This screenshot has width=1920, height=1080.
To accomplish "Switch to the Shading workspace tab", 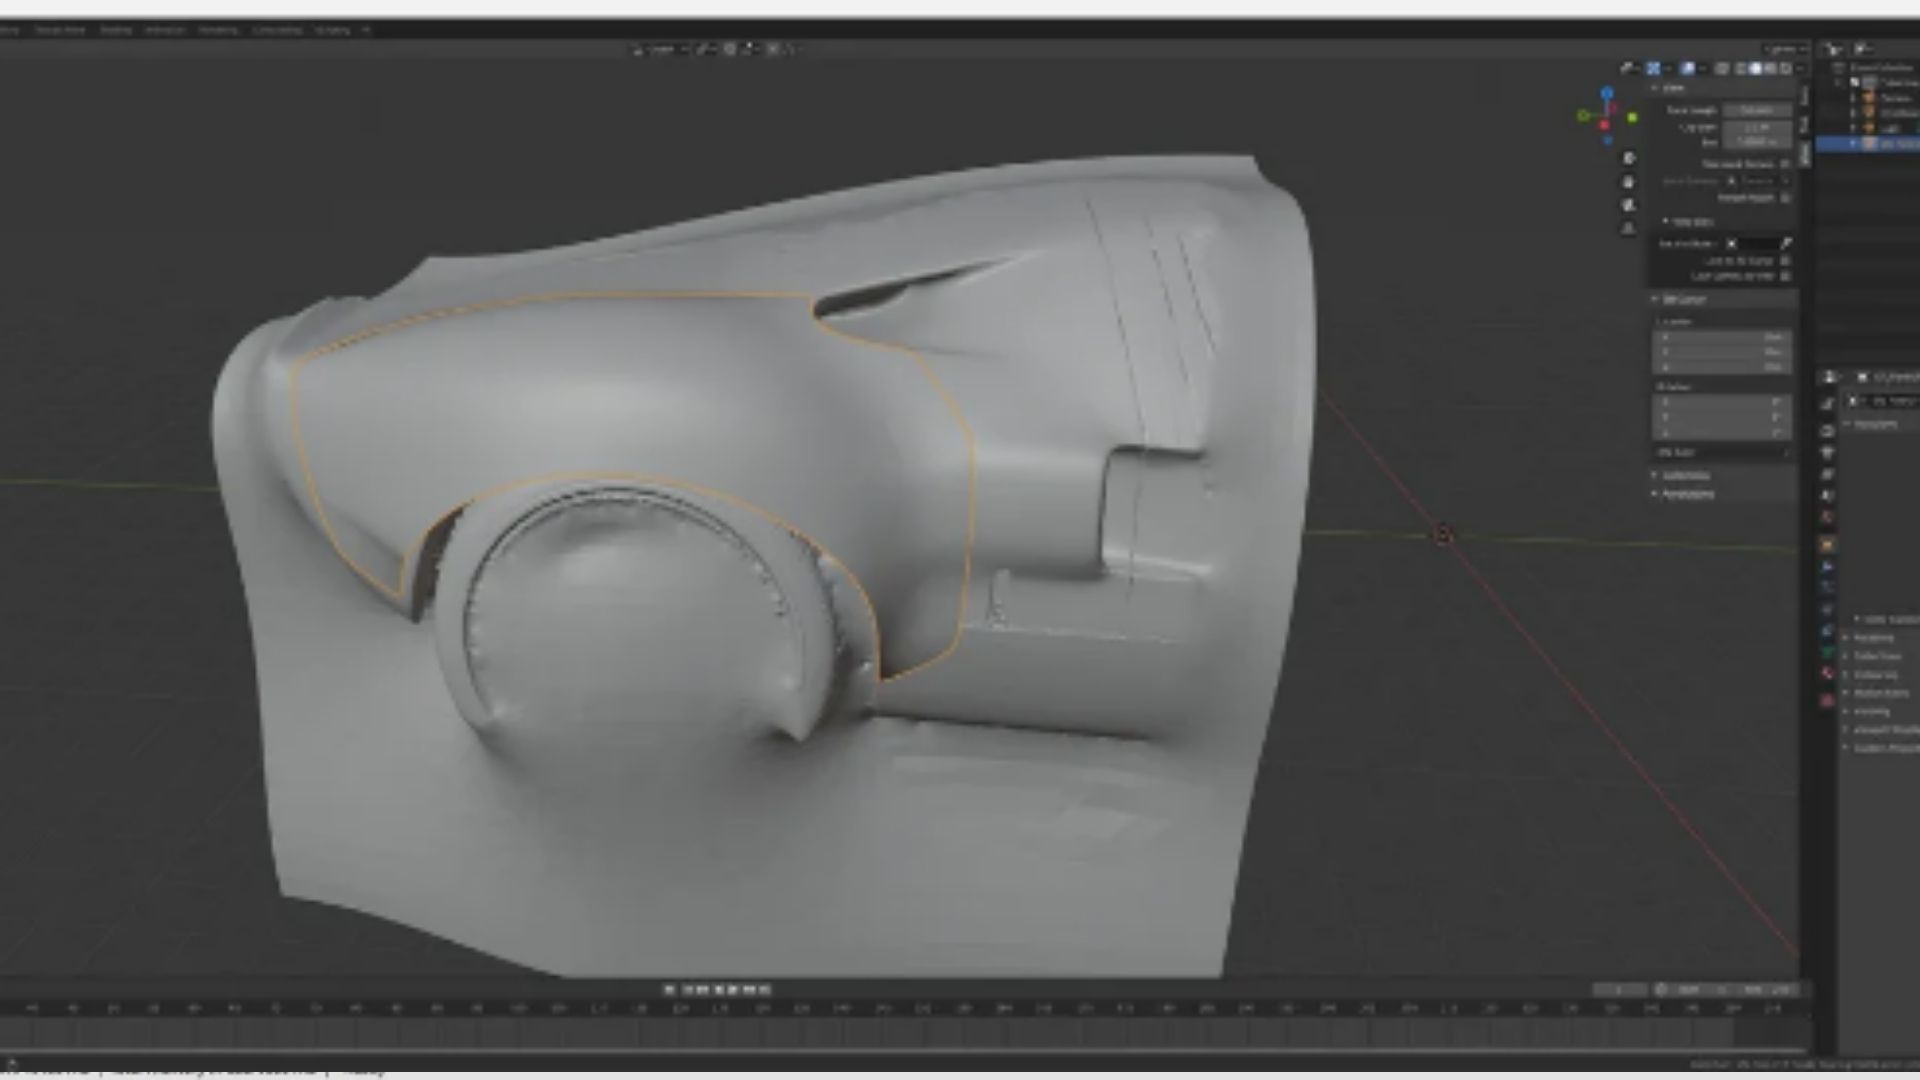I will click(x=116, y=30).
